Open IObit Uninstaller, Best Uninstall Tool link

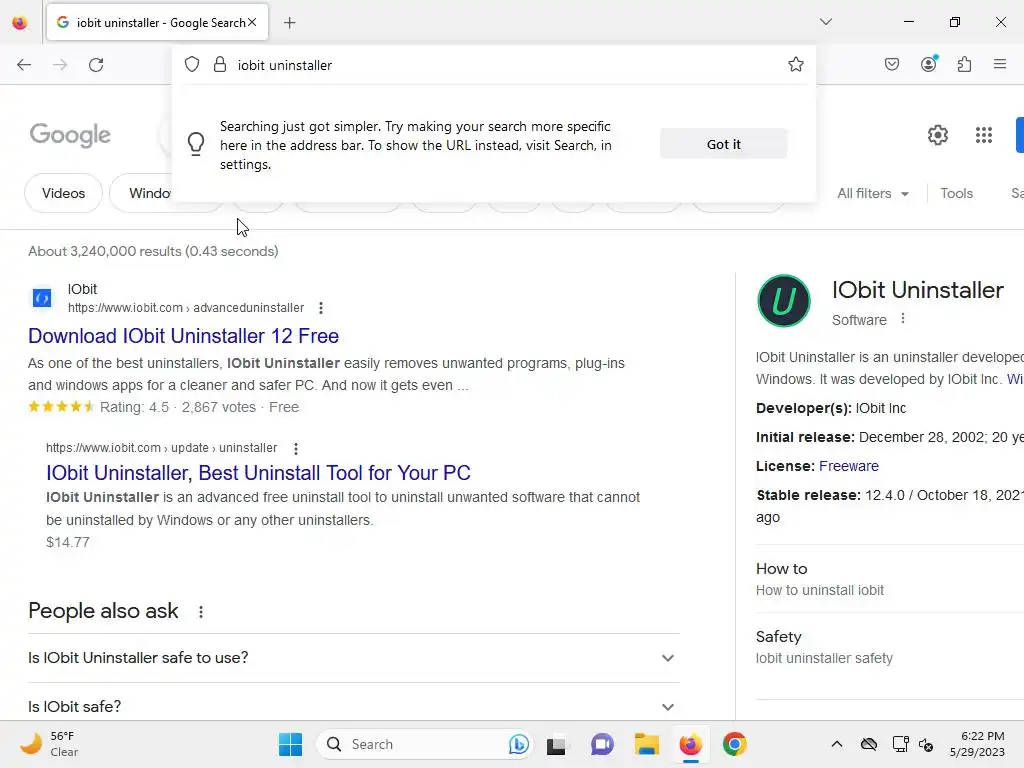[259, 473]
